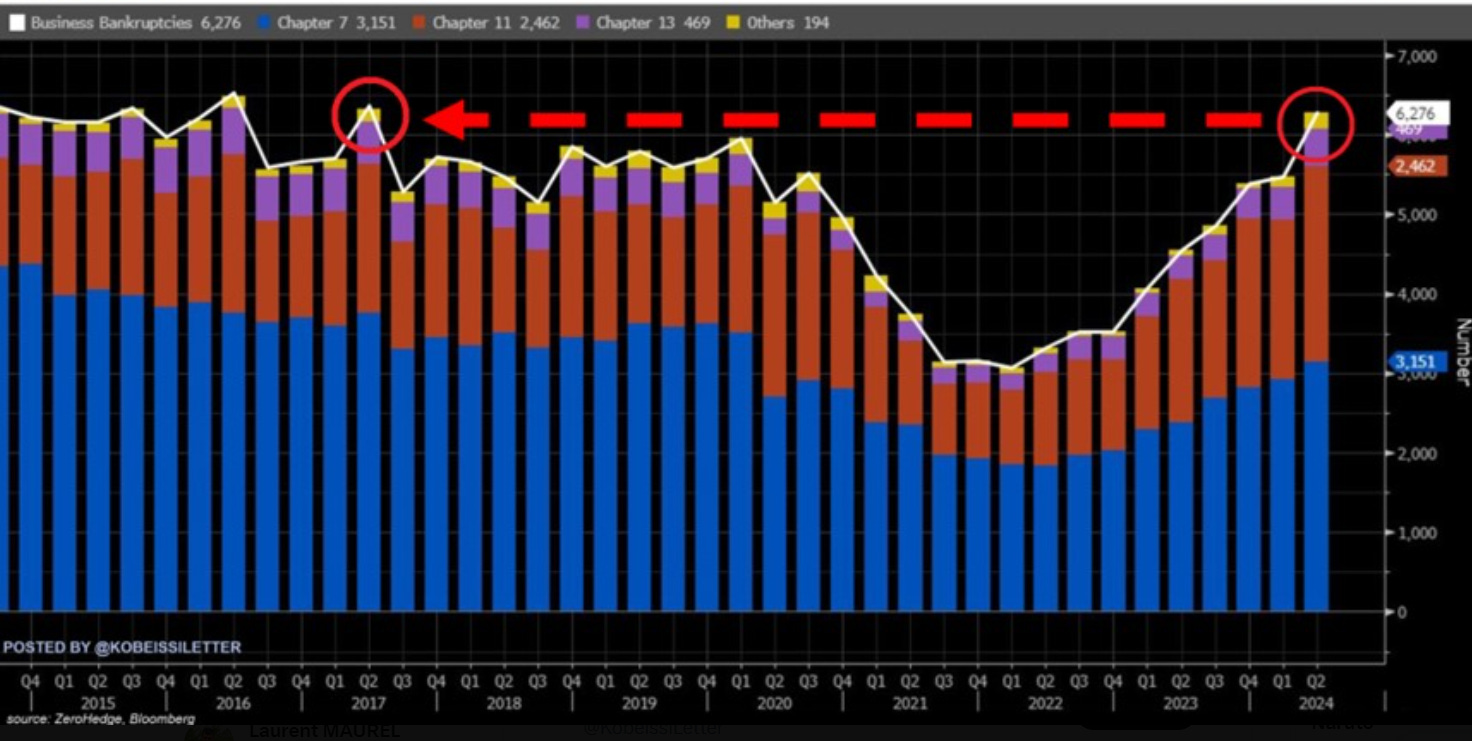Click the 2024 year label on x-axis
This screenshot has height=741, width=1472.
tap(1316, 703)
